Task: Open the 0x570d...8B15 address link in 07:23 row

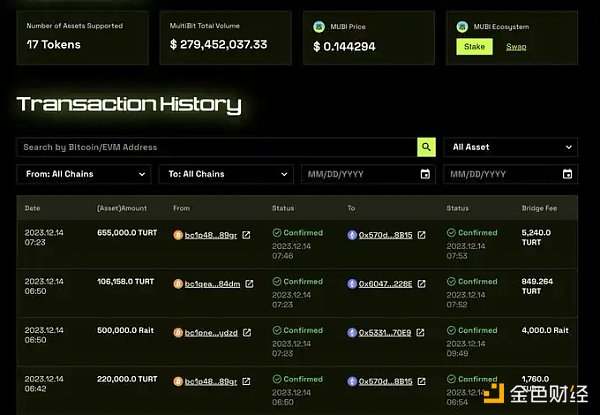Action: pos(386,235)
